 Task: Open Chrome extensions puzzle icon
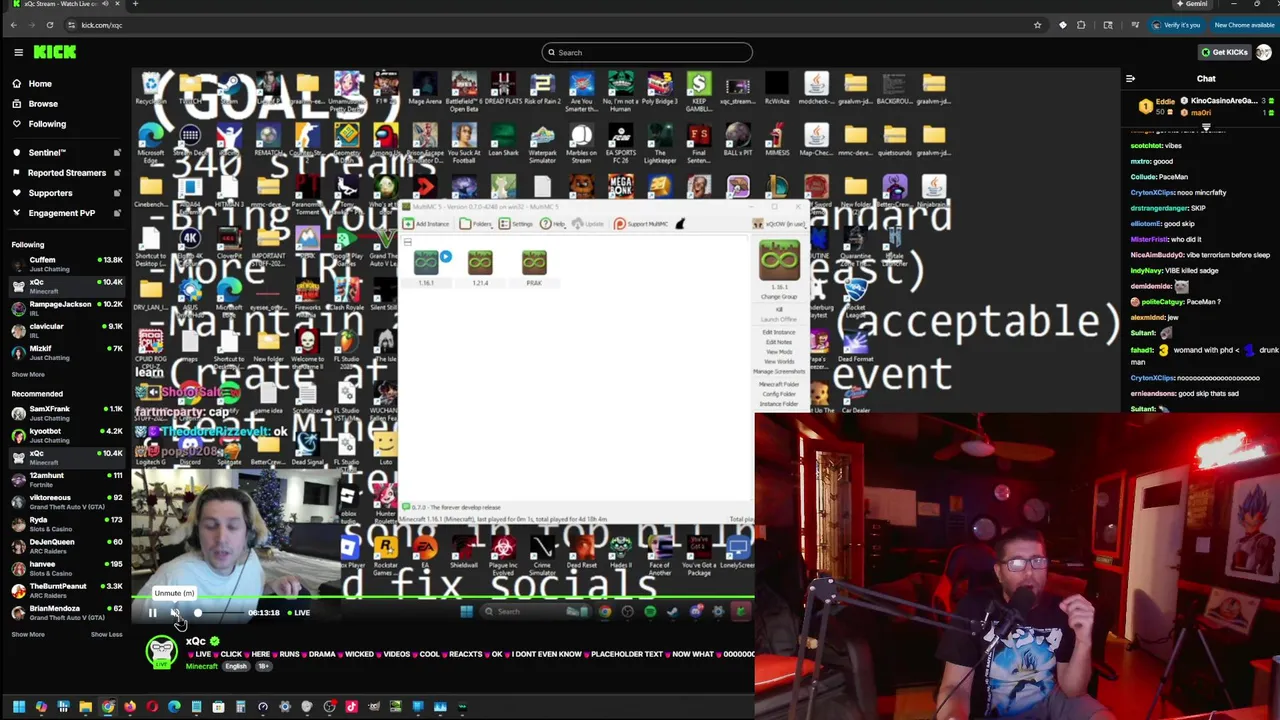[1081, 25]
